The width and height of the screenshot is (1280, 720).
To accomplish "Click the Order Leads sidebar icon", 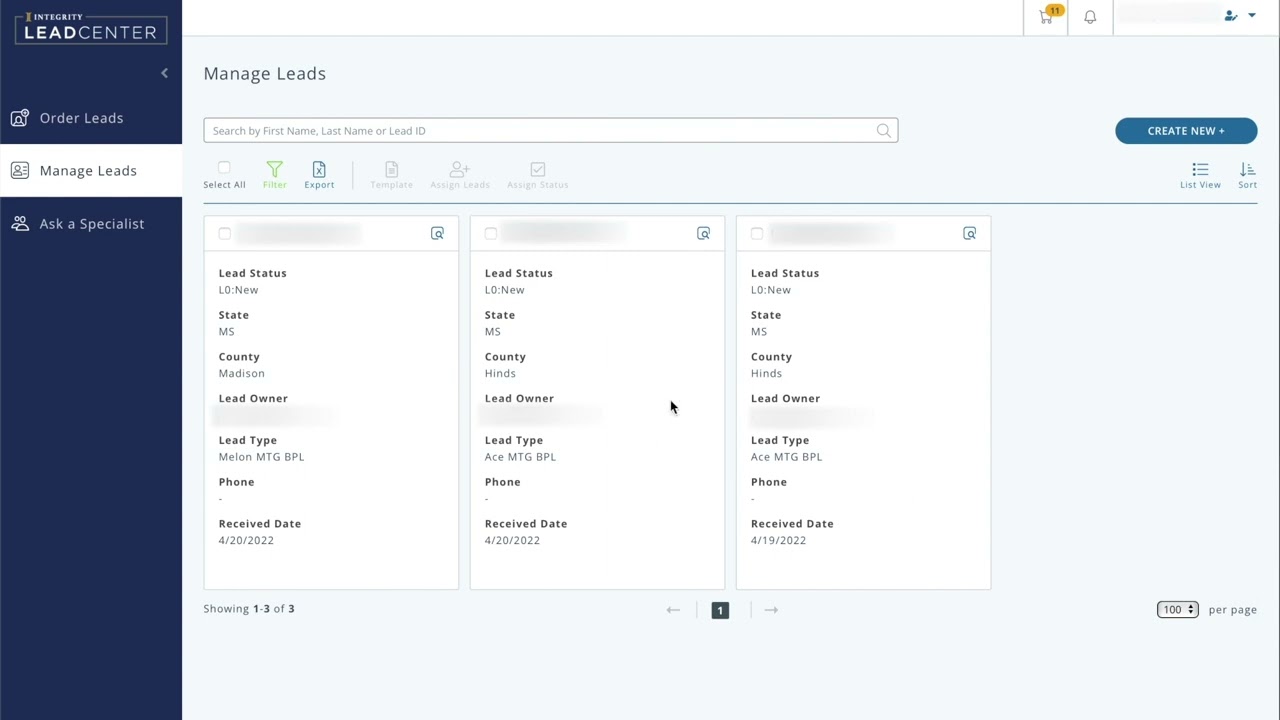I will (20, 118).
